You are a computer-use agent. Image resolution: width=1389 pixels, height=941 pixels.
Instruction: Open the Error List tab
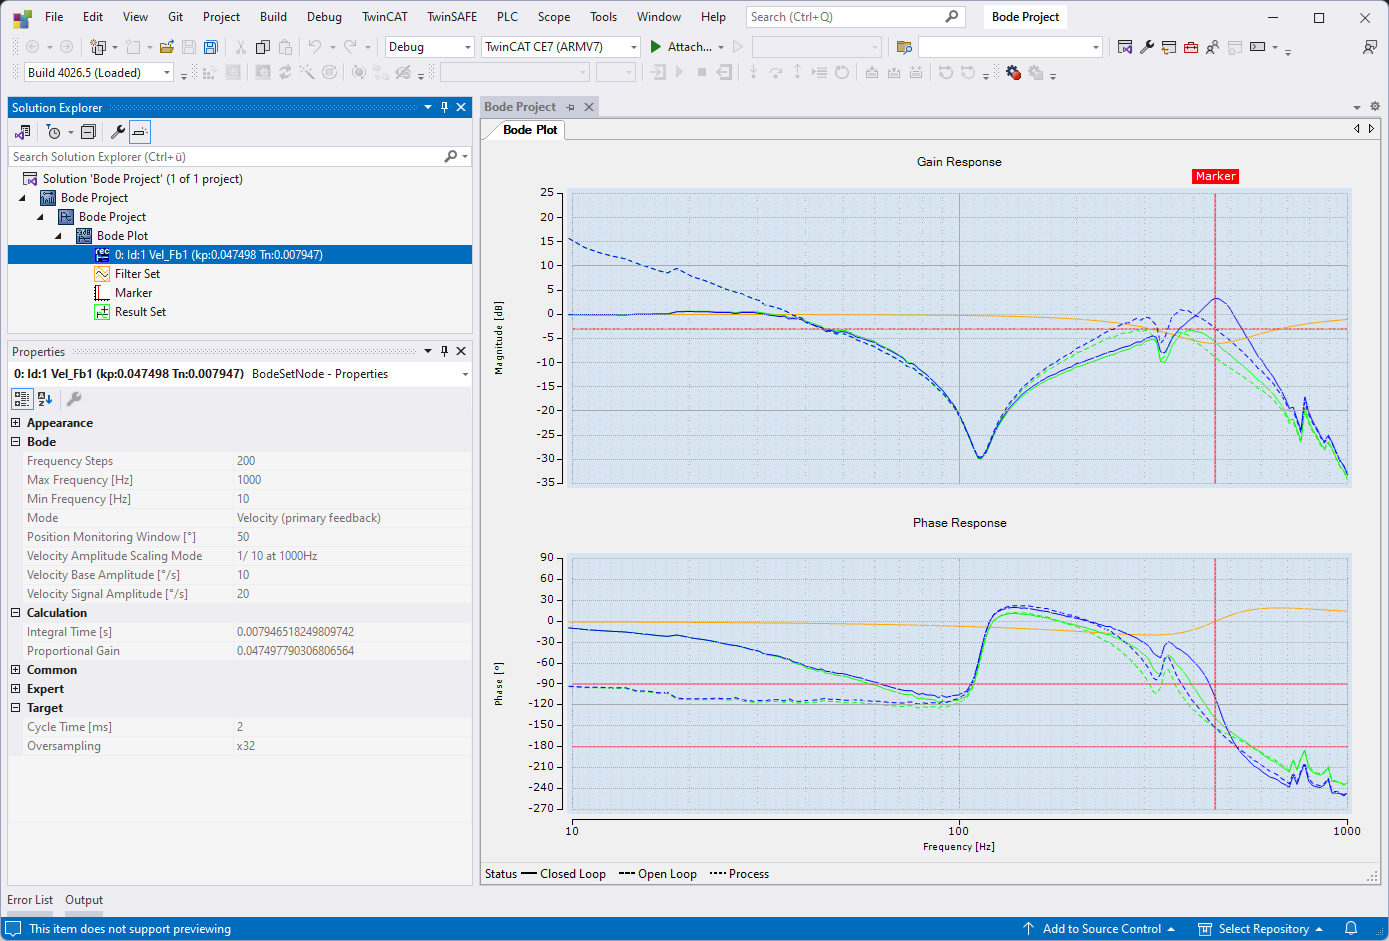click(x=30, y=900)
